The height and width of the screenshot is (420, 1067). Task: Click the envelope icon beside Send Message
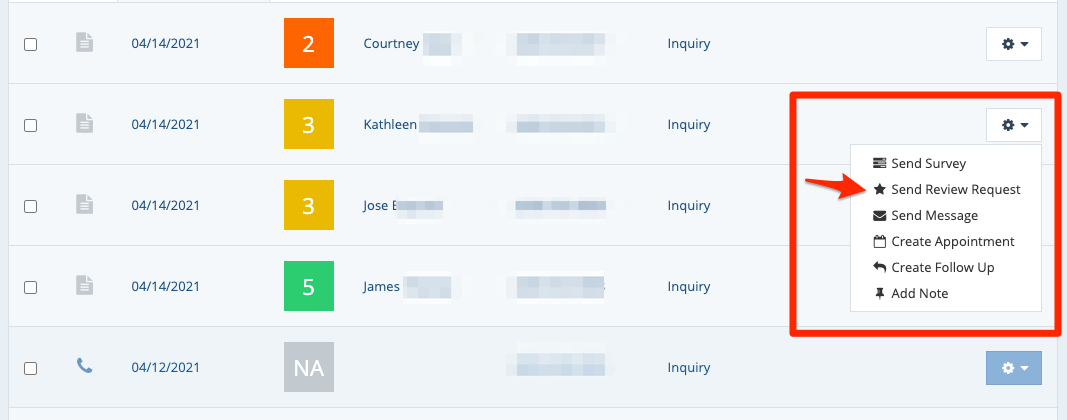[x=879, y=215]
